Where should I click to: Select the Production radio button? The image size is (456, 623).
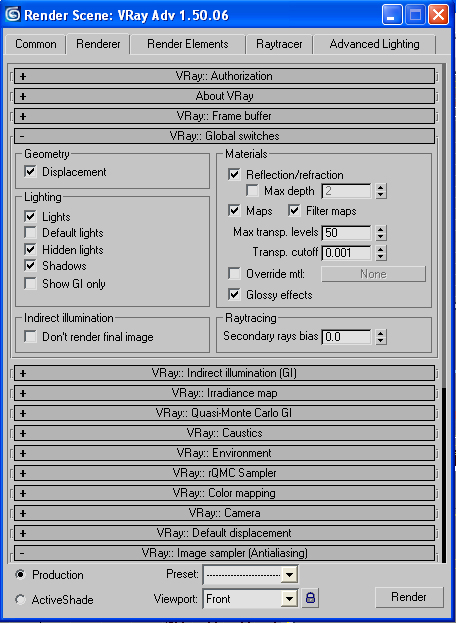click(x=20, y=575)
